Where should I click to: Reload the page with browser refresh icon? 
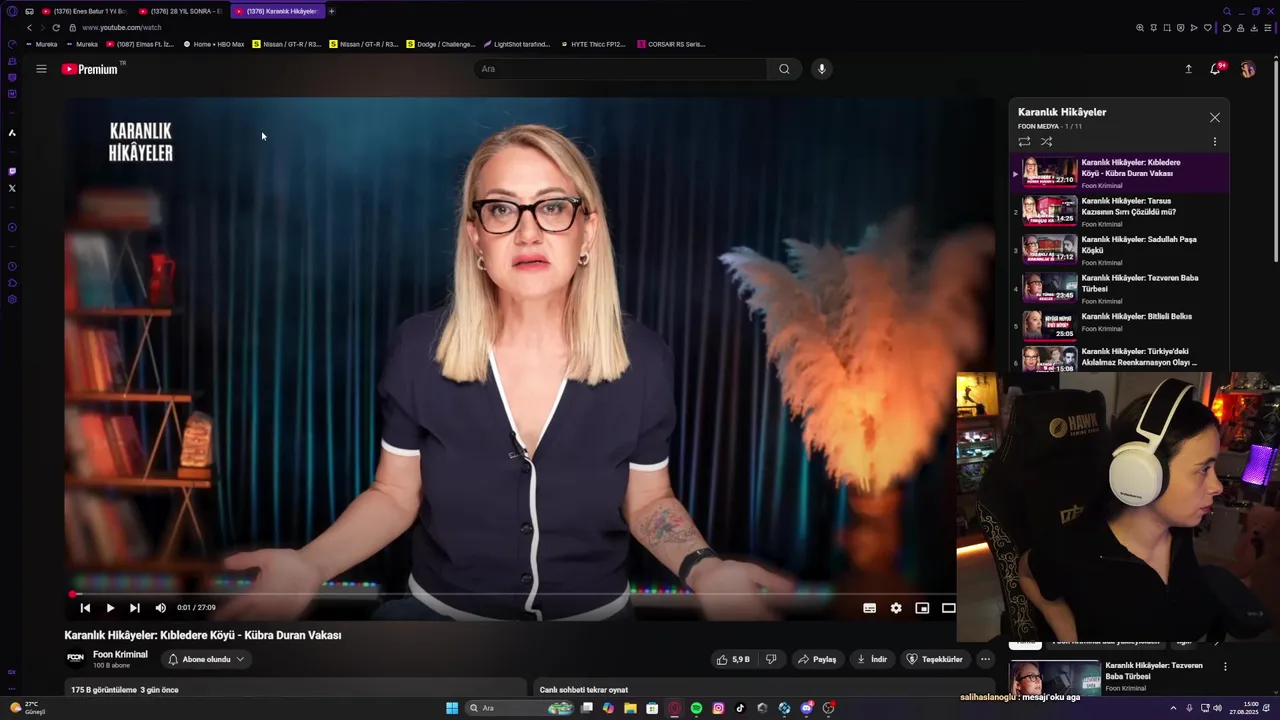pos(56,28)
